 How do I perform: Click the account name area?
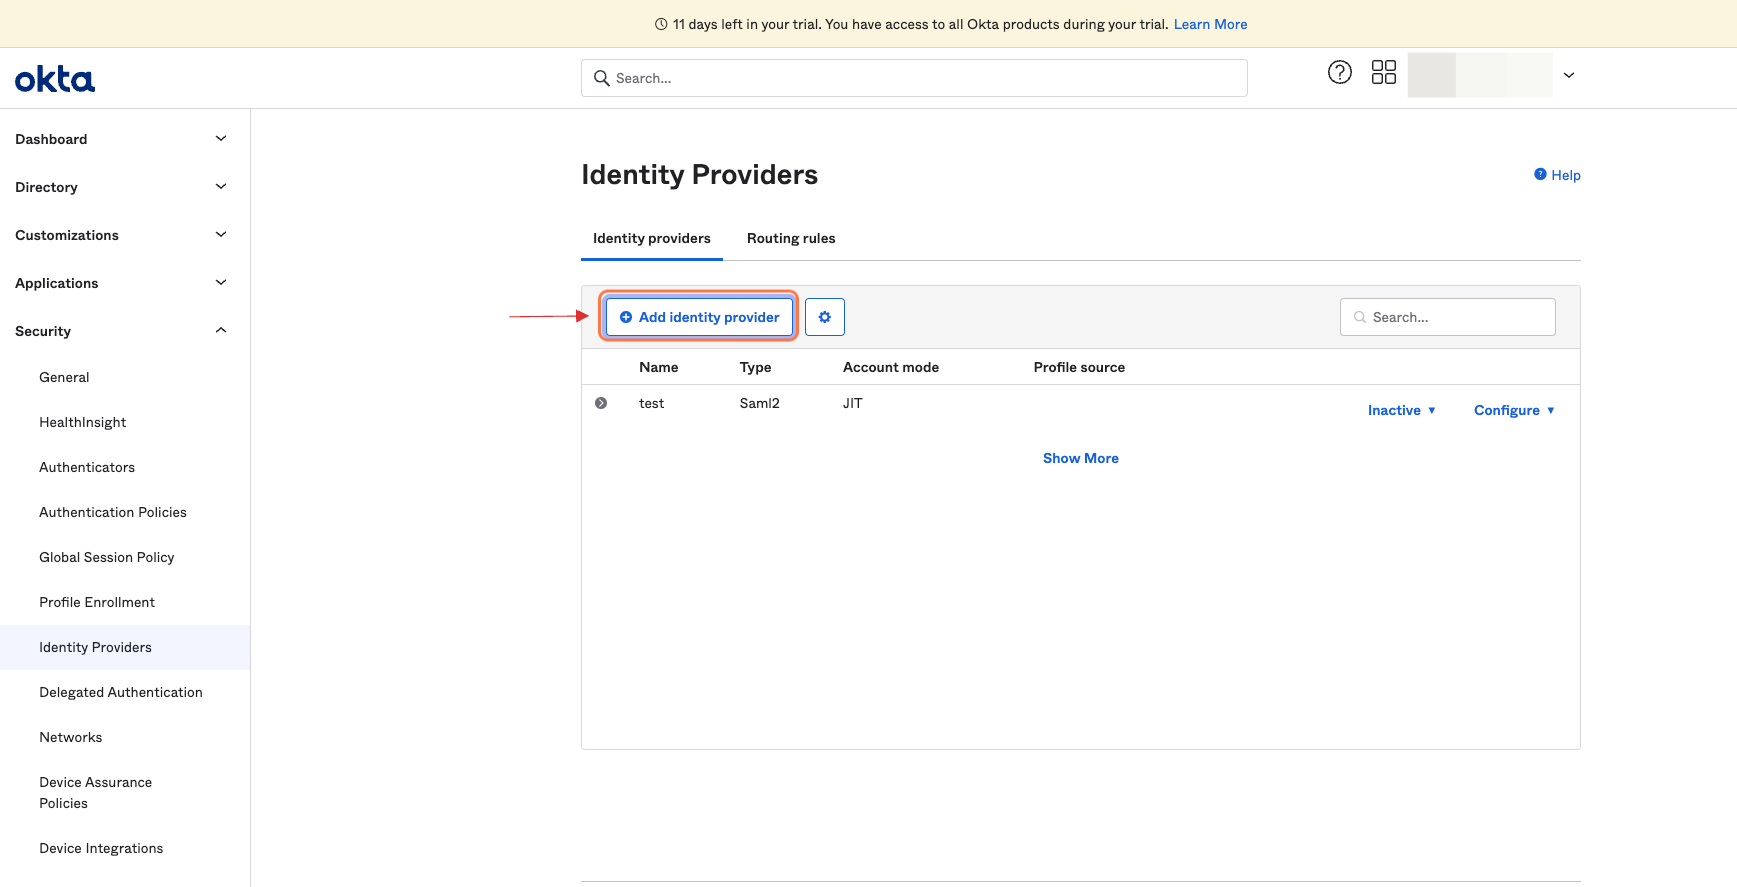pos(1480,75)
